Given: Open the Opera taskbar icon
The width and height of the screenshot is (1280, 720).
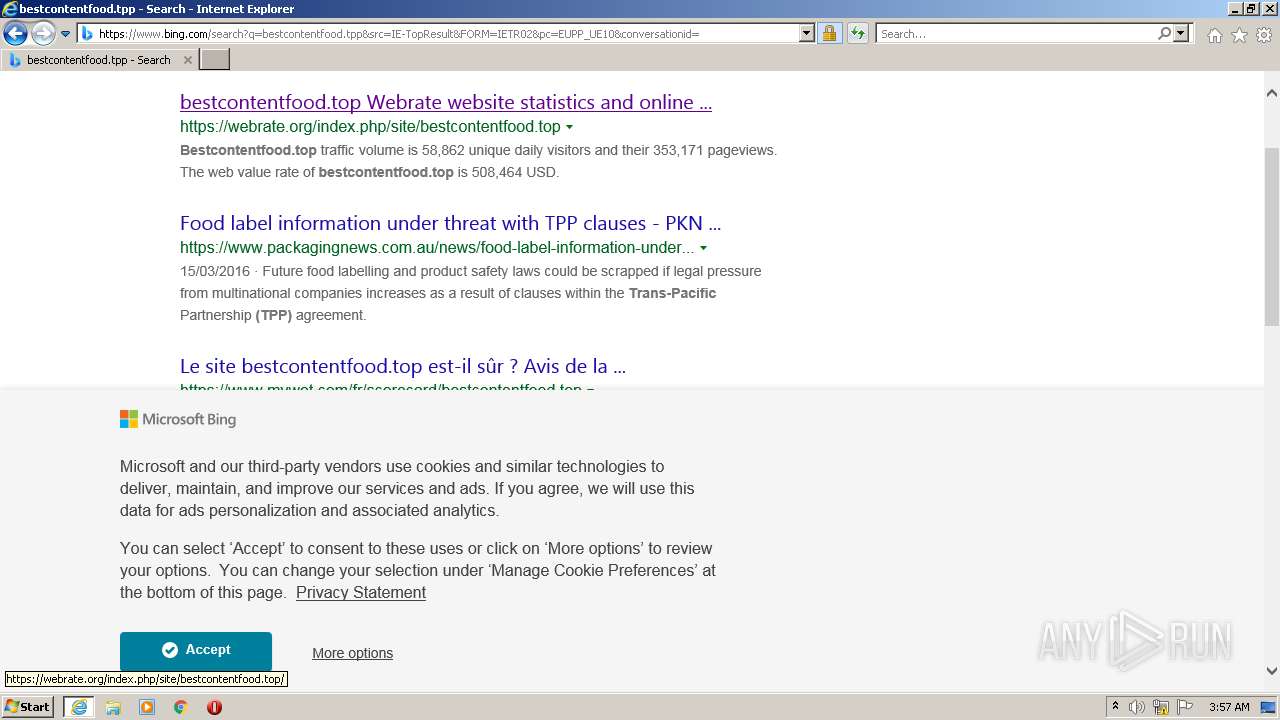Looking at the screenshot, I should (214, 707).
